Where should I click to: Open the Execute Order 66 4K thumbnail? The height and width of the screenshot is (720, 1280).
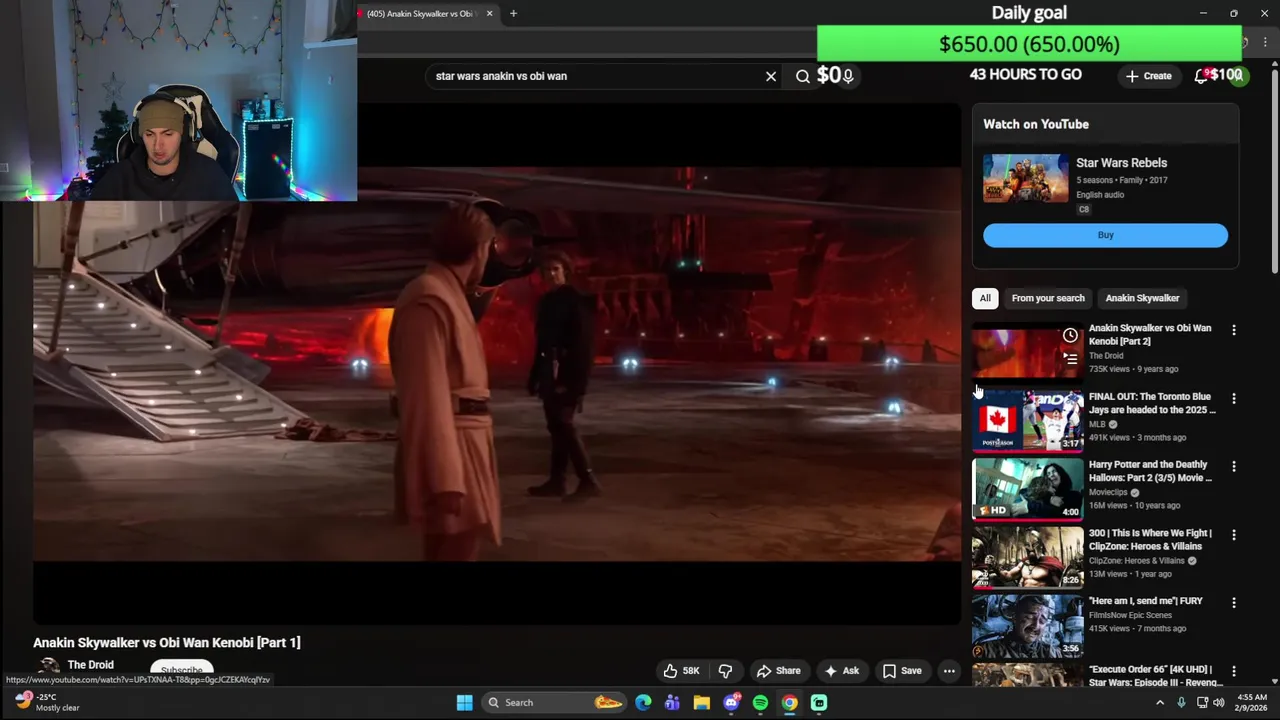tap(1027, 676)
